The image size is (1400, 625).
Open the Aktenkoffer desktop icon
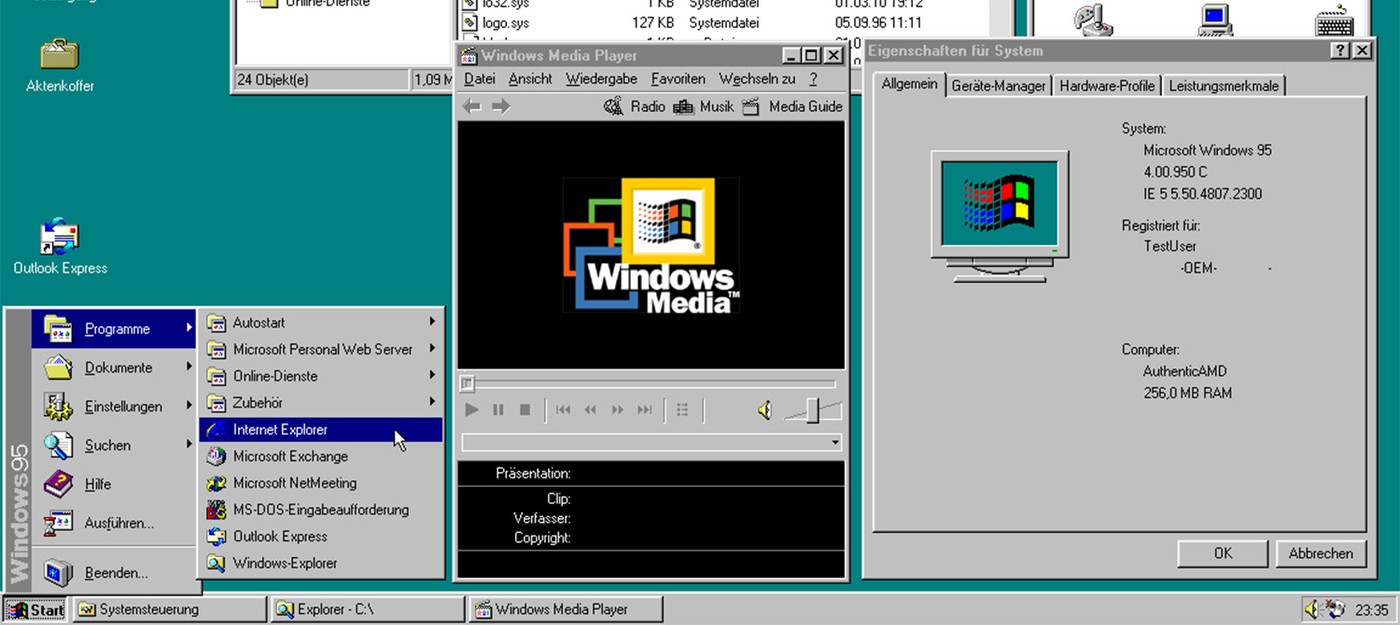click(x=60, y=64)
